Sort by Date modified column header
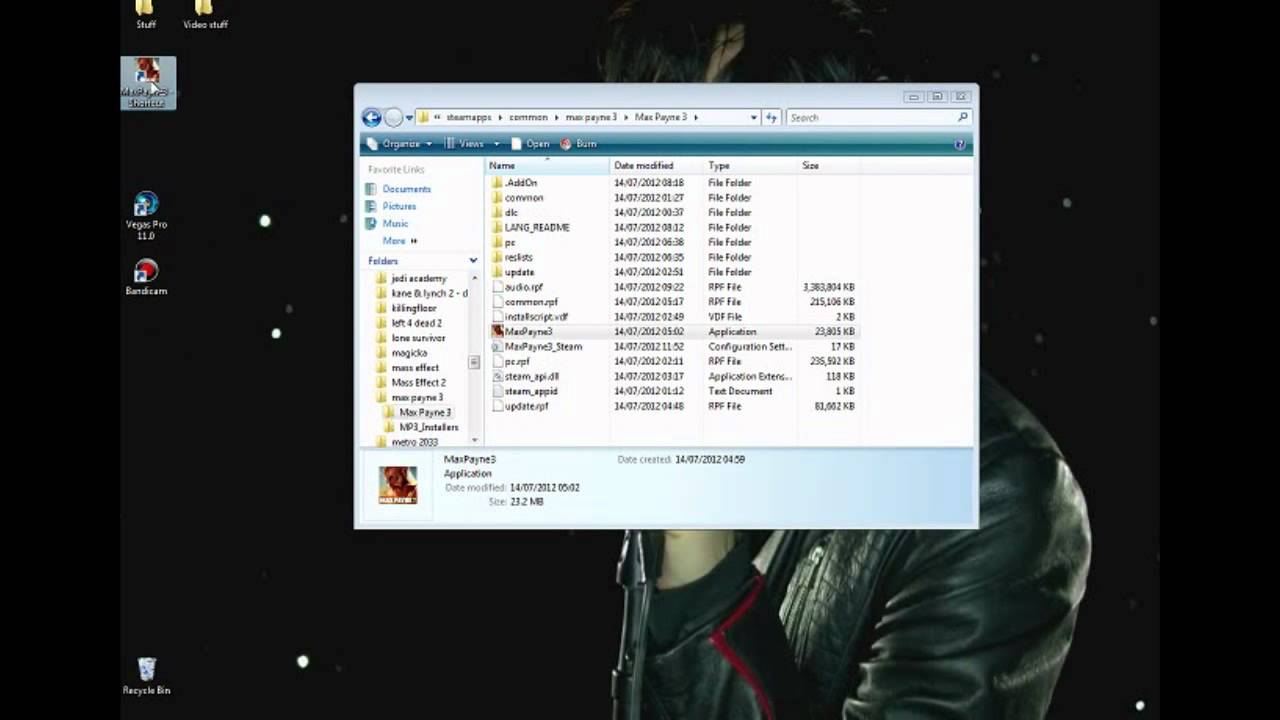Image resolution: width=1280 pixels, height=720 pixels. click(x=657, y=166)
